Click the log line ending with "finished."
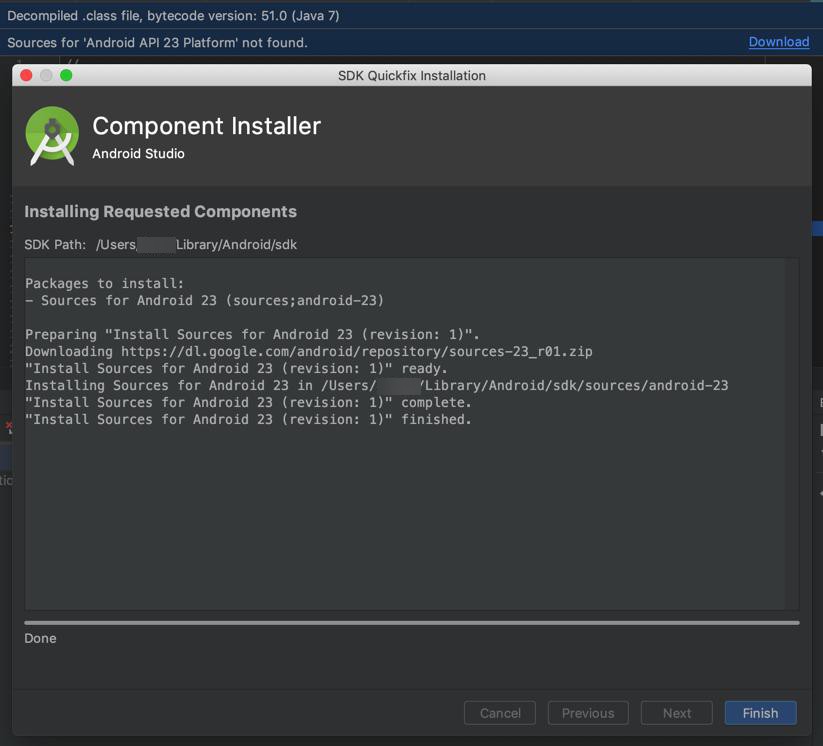 coord(248,419)
